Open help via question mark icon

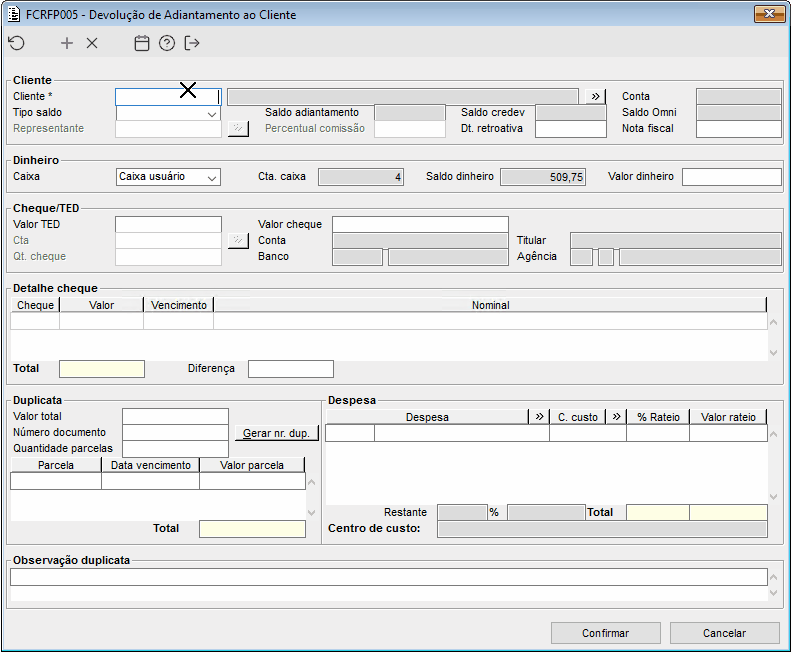pos(167,43)
